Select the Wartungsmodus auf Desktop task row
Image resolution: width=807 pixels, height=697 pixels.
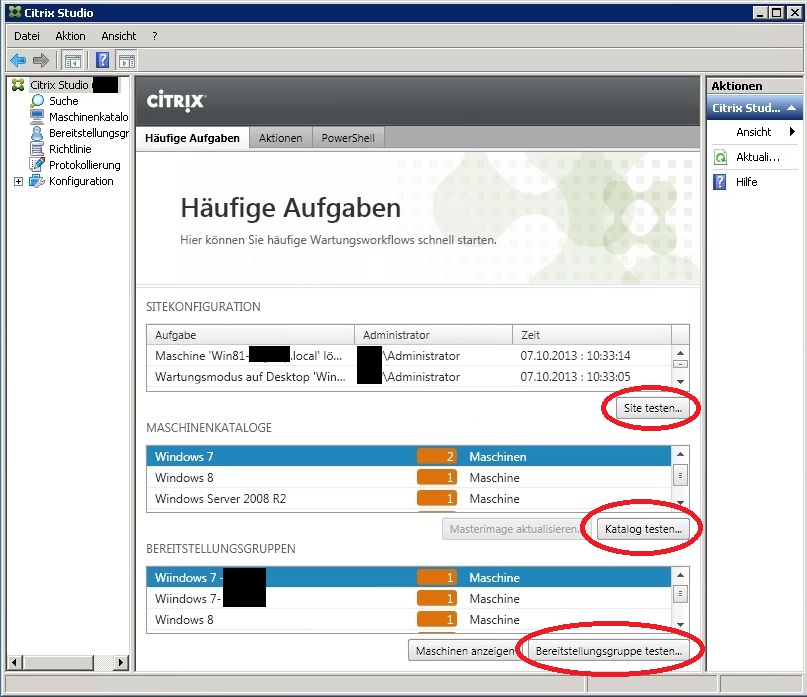tap(409, 377)
